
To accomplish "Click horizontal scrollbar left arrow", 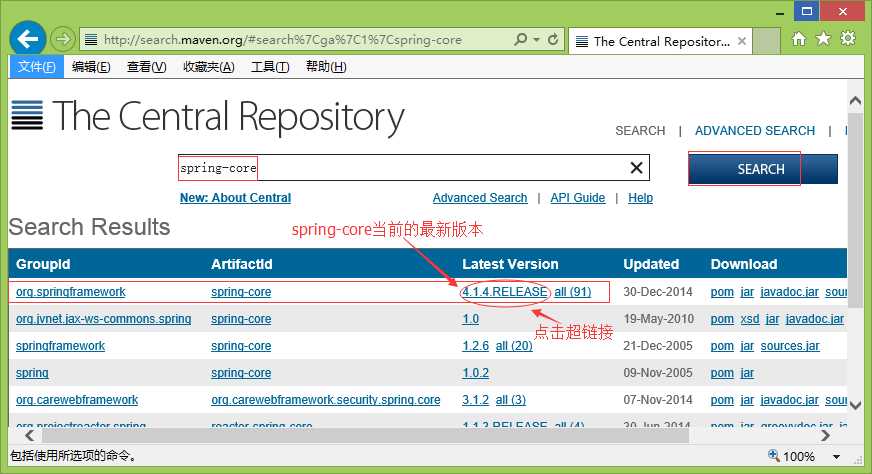I will [x=29, y=436].
